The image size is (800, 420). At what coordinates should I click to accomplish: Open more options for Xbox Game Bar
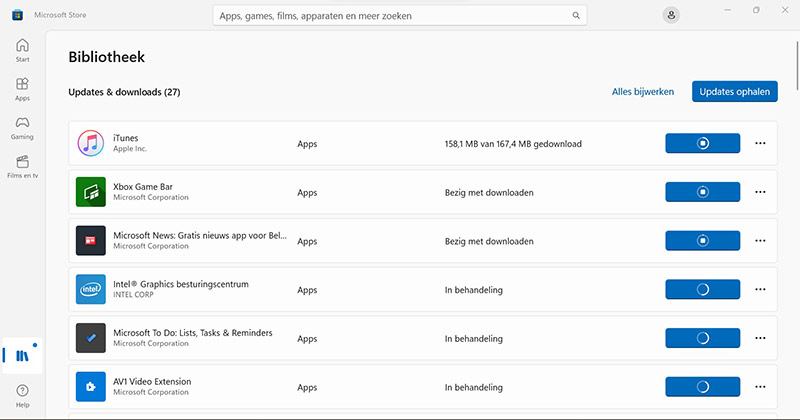click(760, 192)
